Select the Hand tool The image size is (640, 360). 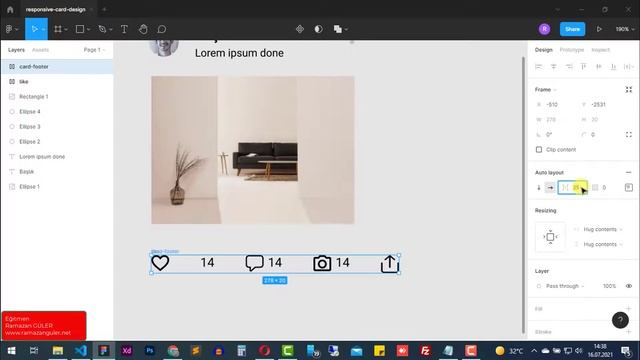(x=143, y=29)
